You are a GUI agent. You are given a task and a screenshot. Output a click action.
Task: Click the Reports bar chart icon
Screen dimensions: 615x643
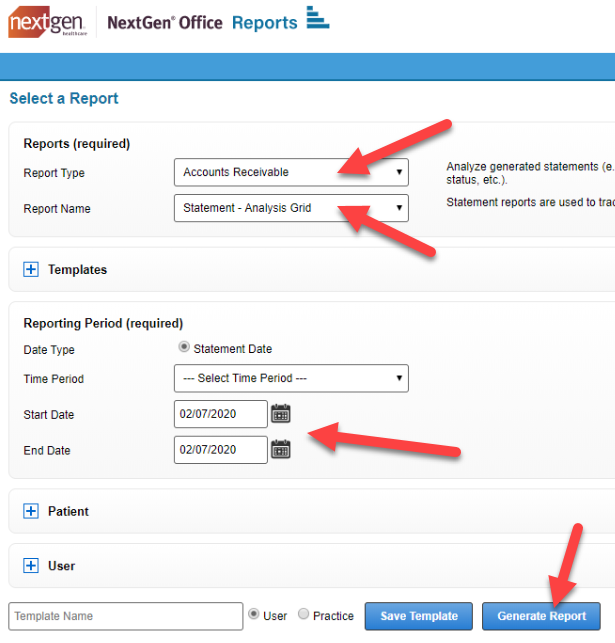pyautogui.click(x=317, y=17)
